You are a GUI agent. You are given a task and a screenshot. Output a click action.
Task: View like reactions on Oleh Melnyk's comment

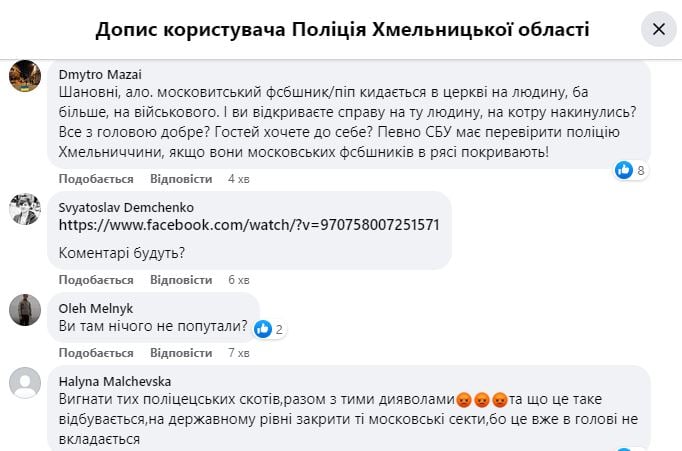click(x=268, y=328)
